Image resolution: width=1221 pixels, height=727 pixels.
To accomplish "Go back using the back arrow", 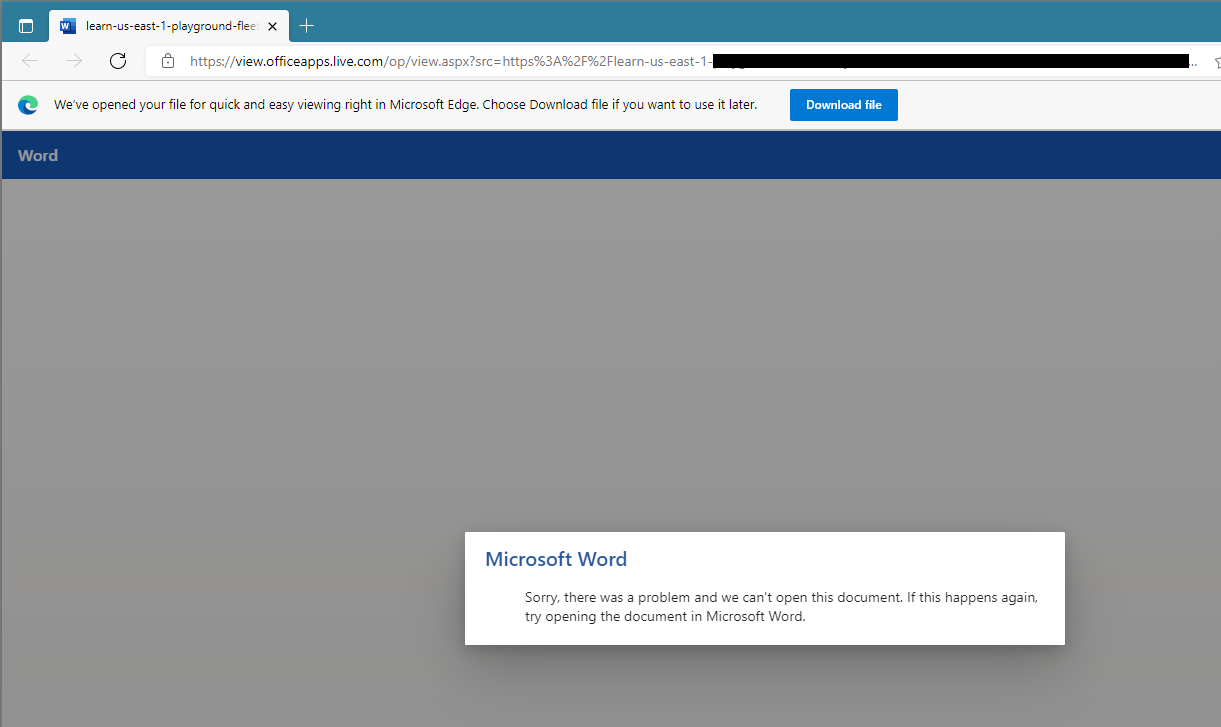I will click(30, 61).
